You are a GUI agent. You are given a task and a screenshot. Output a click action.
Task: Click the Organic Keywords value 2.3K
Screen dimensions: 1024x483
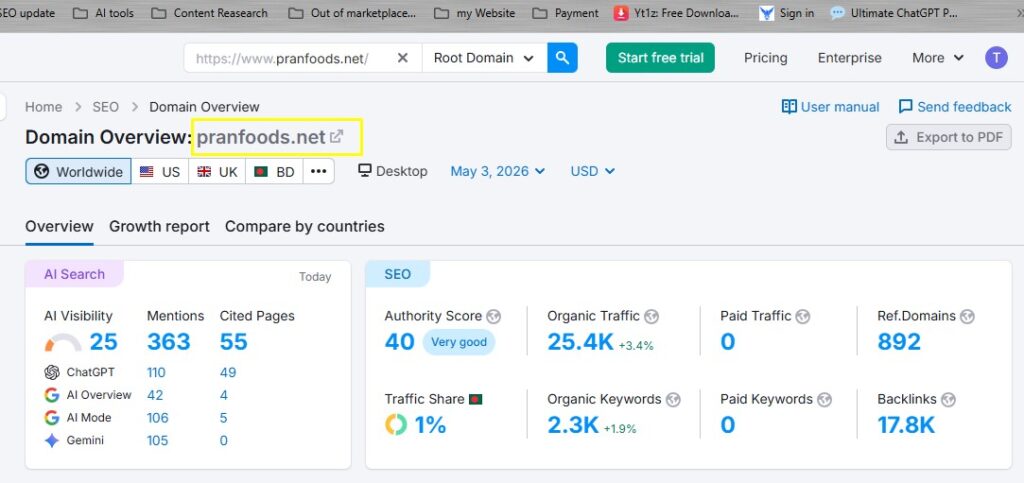pyautogui.click(x=573, y=425)
